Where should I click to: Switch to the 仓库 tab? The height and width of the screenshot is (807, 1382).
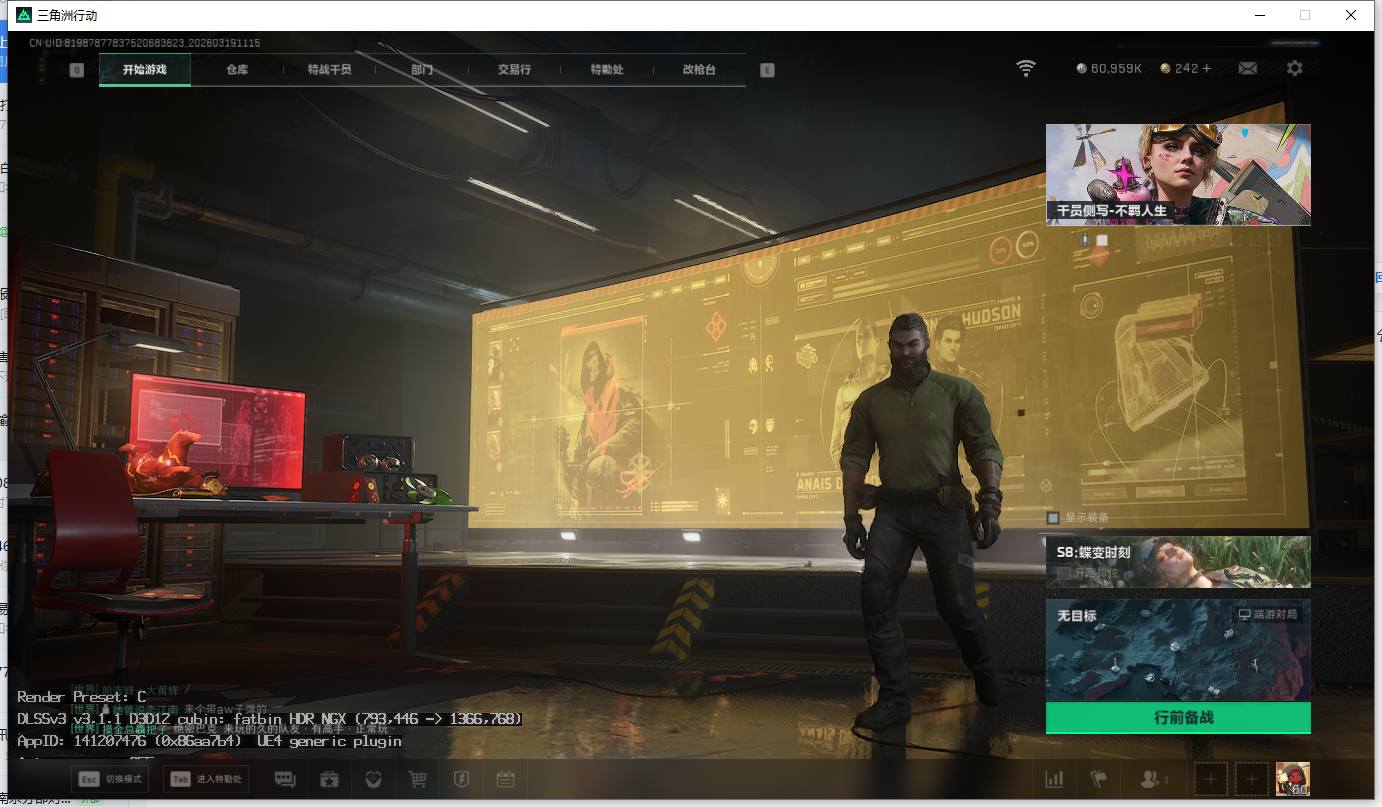(x=237, y=70)
